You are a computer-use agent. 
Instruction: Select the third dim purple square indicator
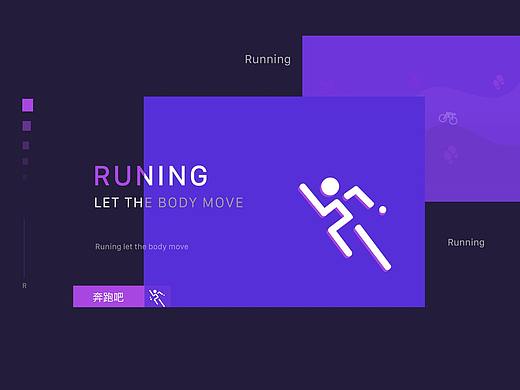26,145
